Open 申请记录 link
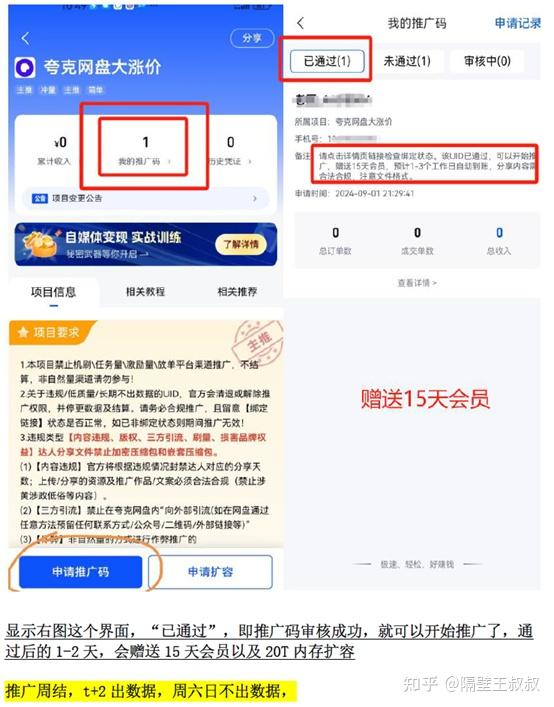 pos(517,23)
